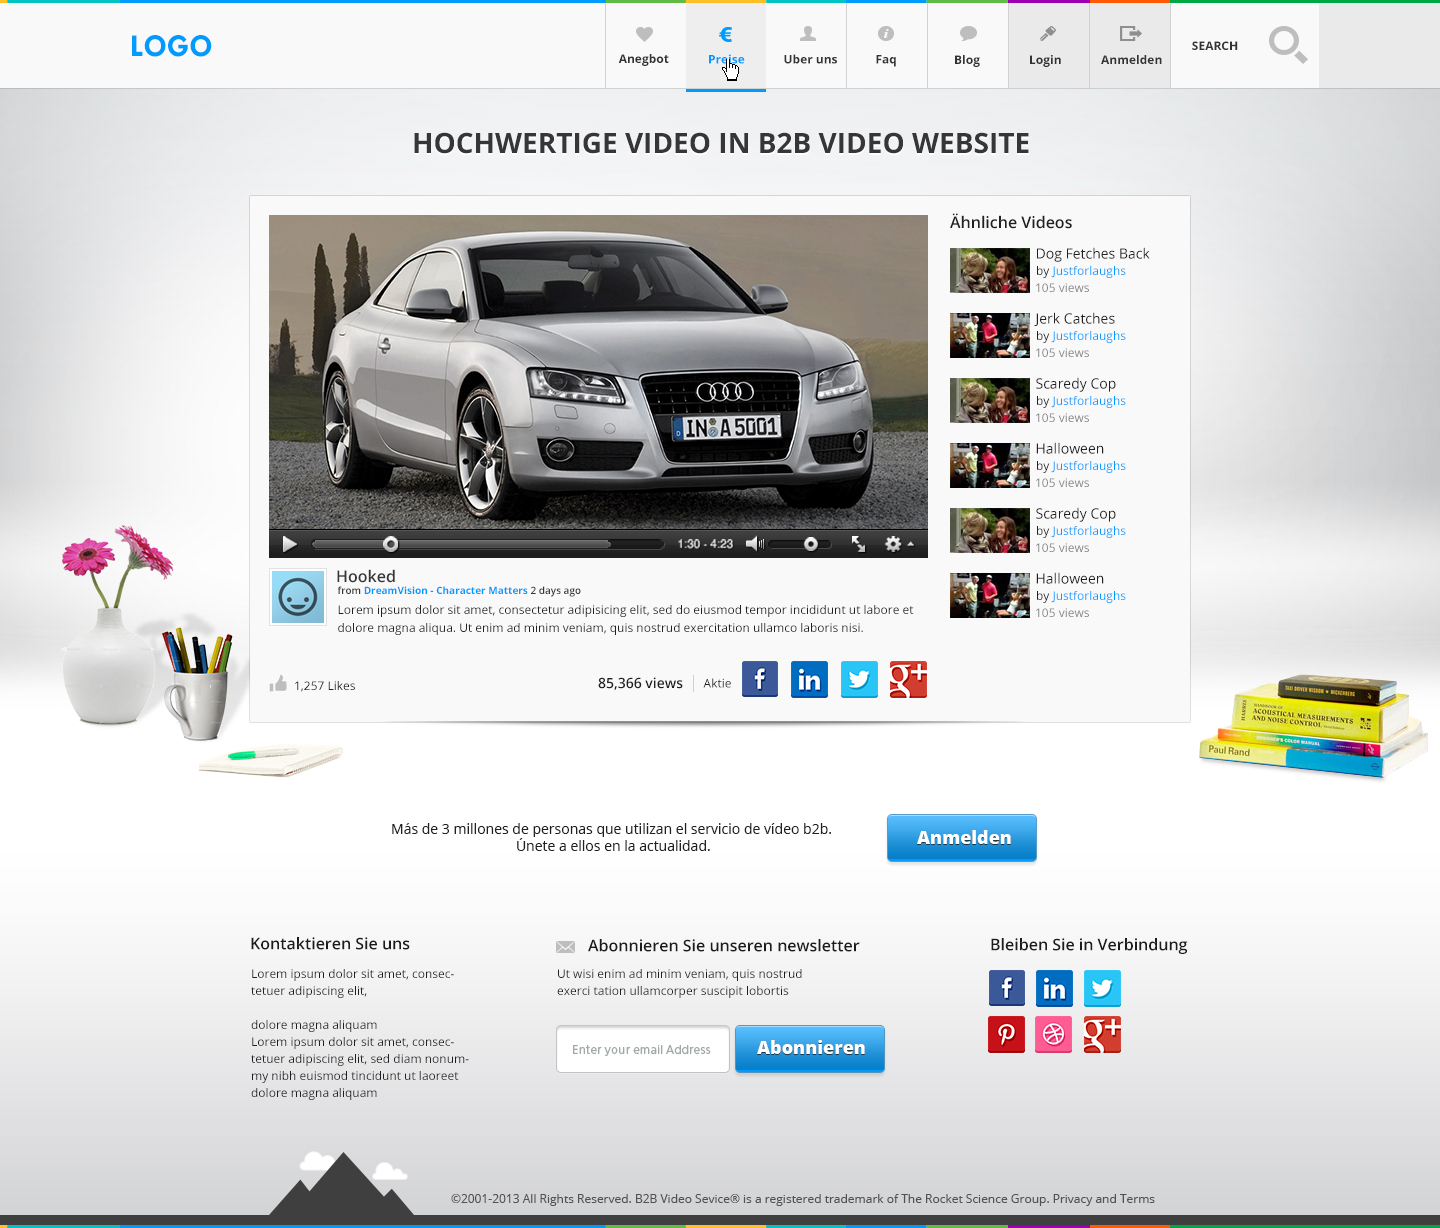The height and width of the screenshot is (1228, 1440).
Task: Click the Kontaktieren Sie uns heading
Action: (330, 944)
